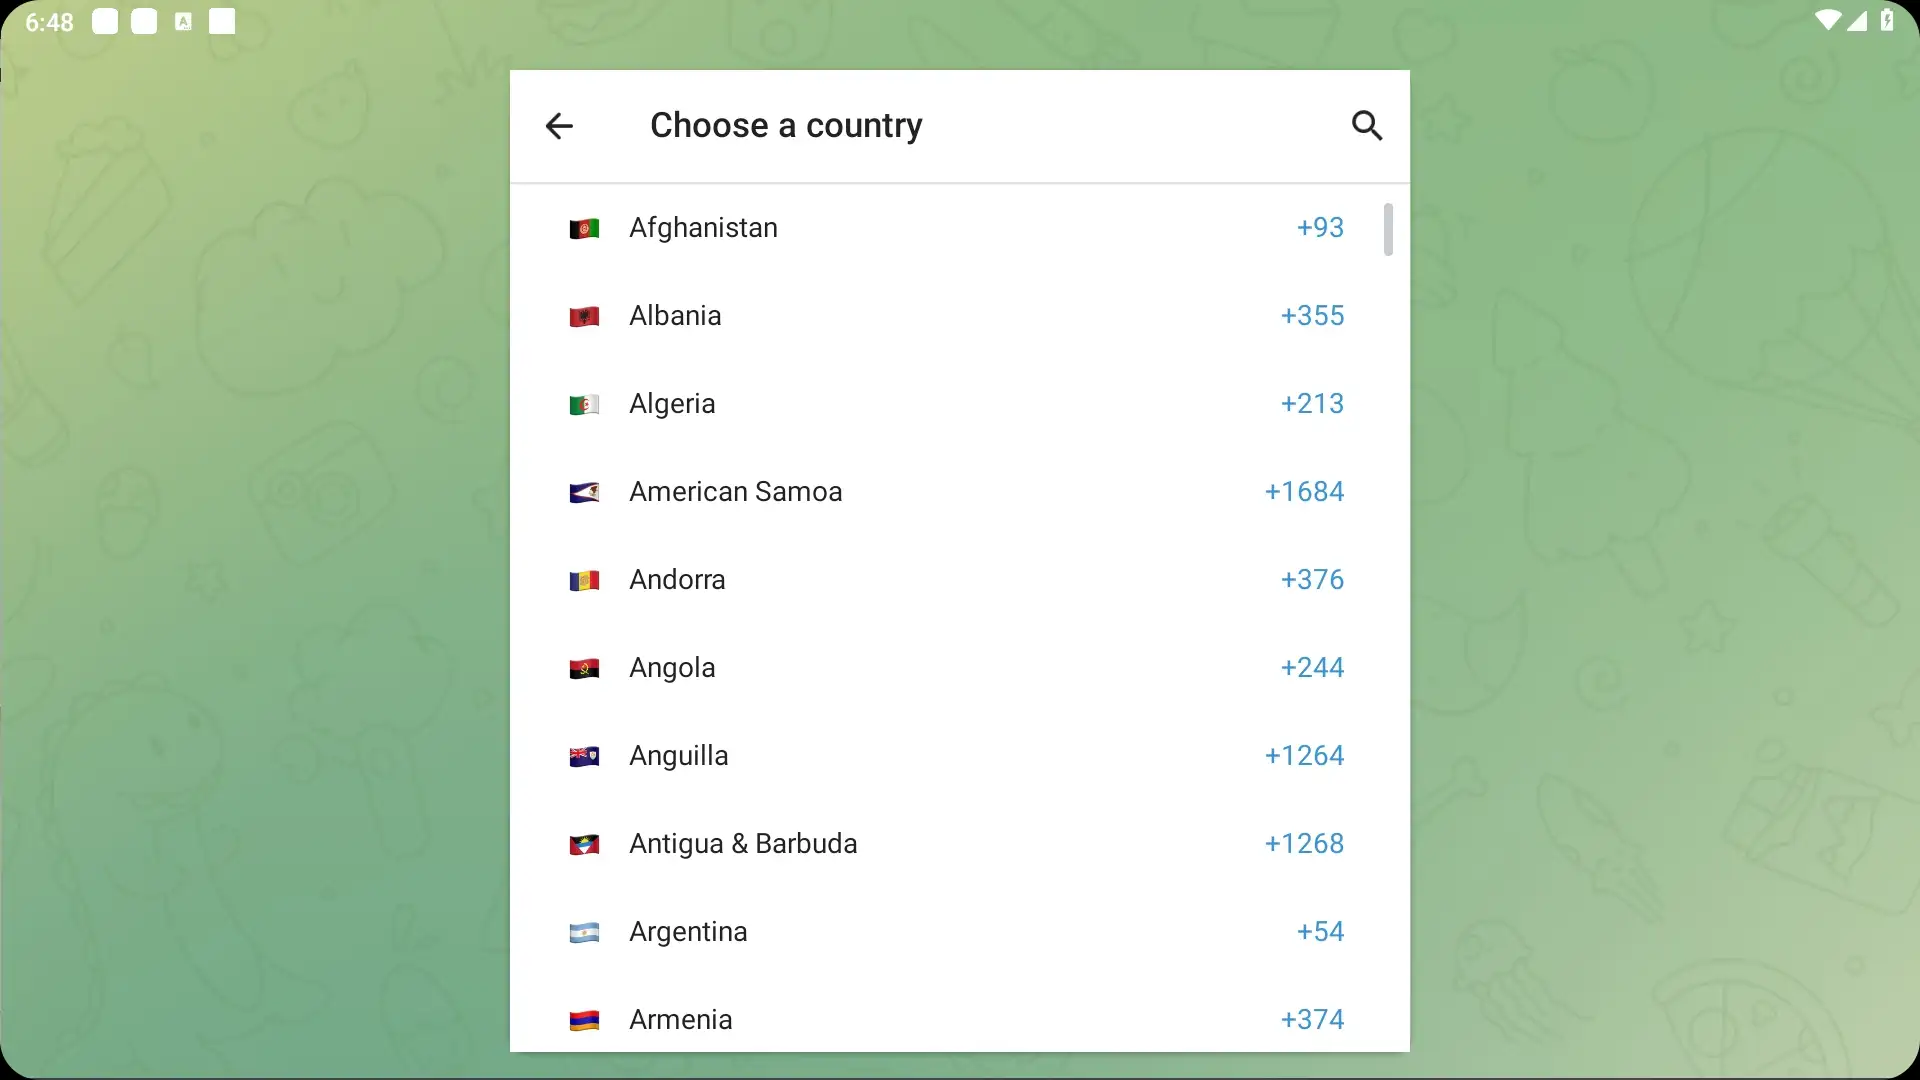Tap the +376 country code

[1312, 580]
